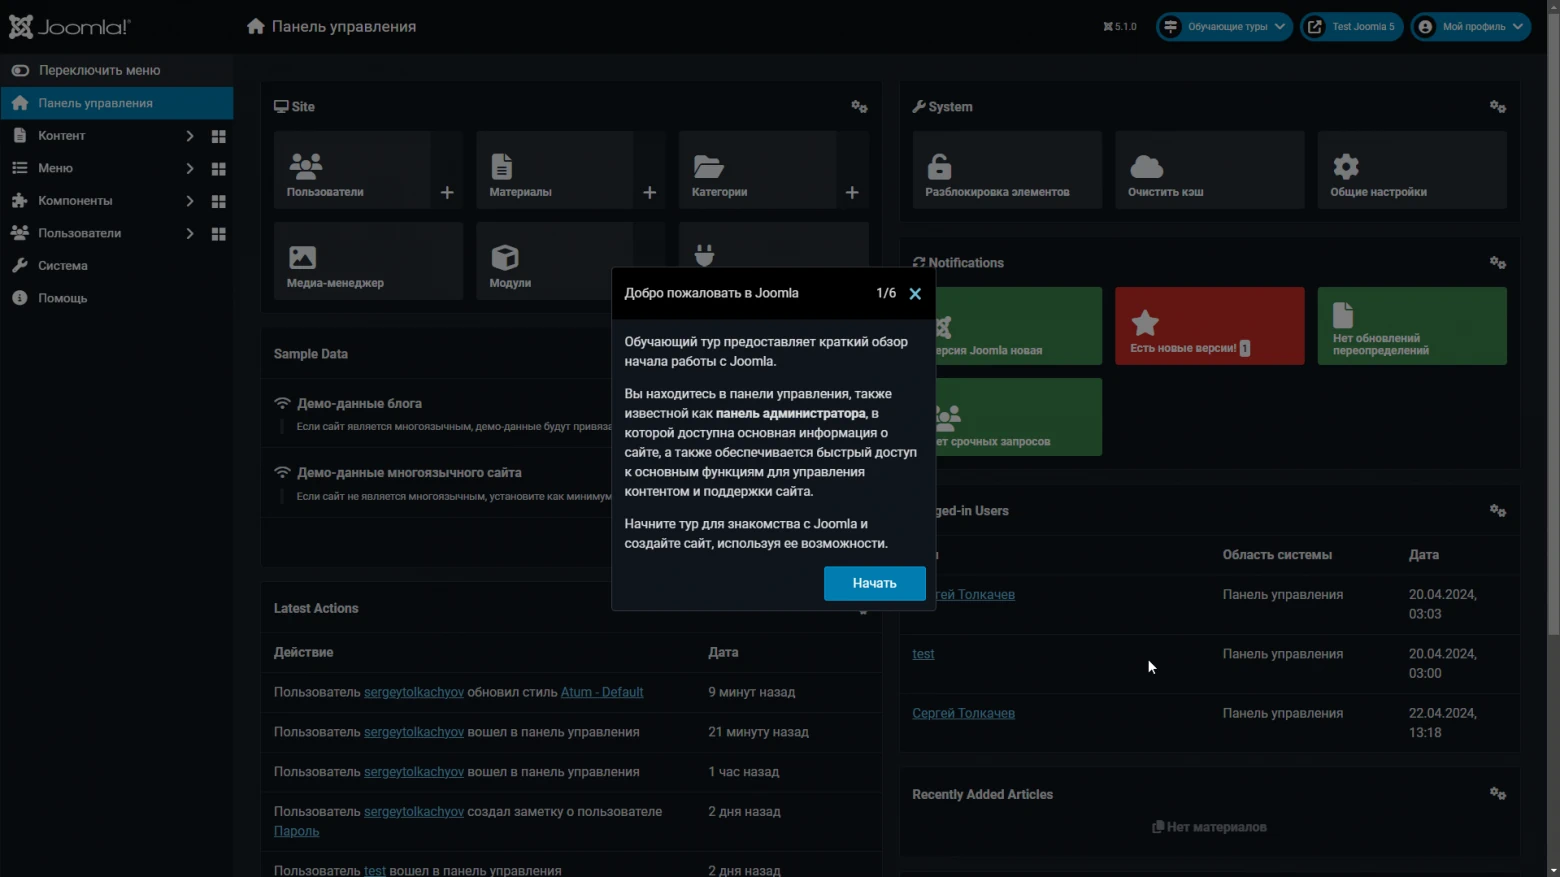Click the Начать tour button
The height and width of the screenshot is (877, 1560).
point(874,583)
